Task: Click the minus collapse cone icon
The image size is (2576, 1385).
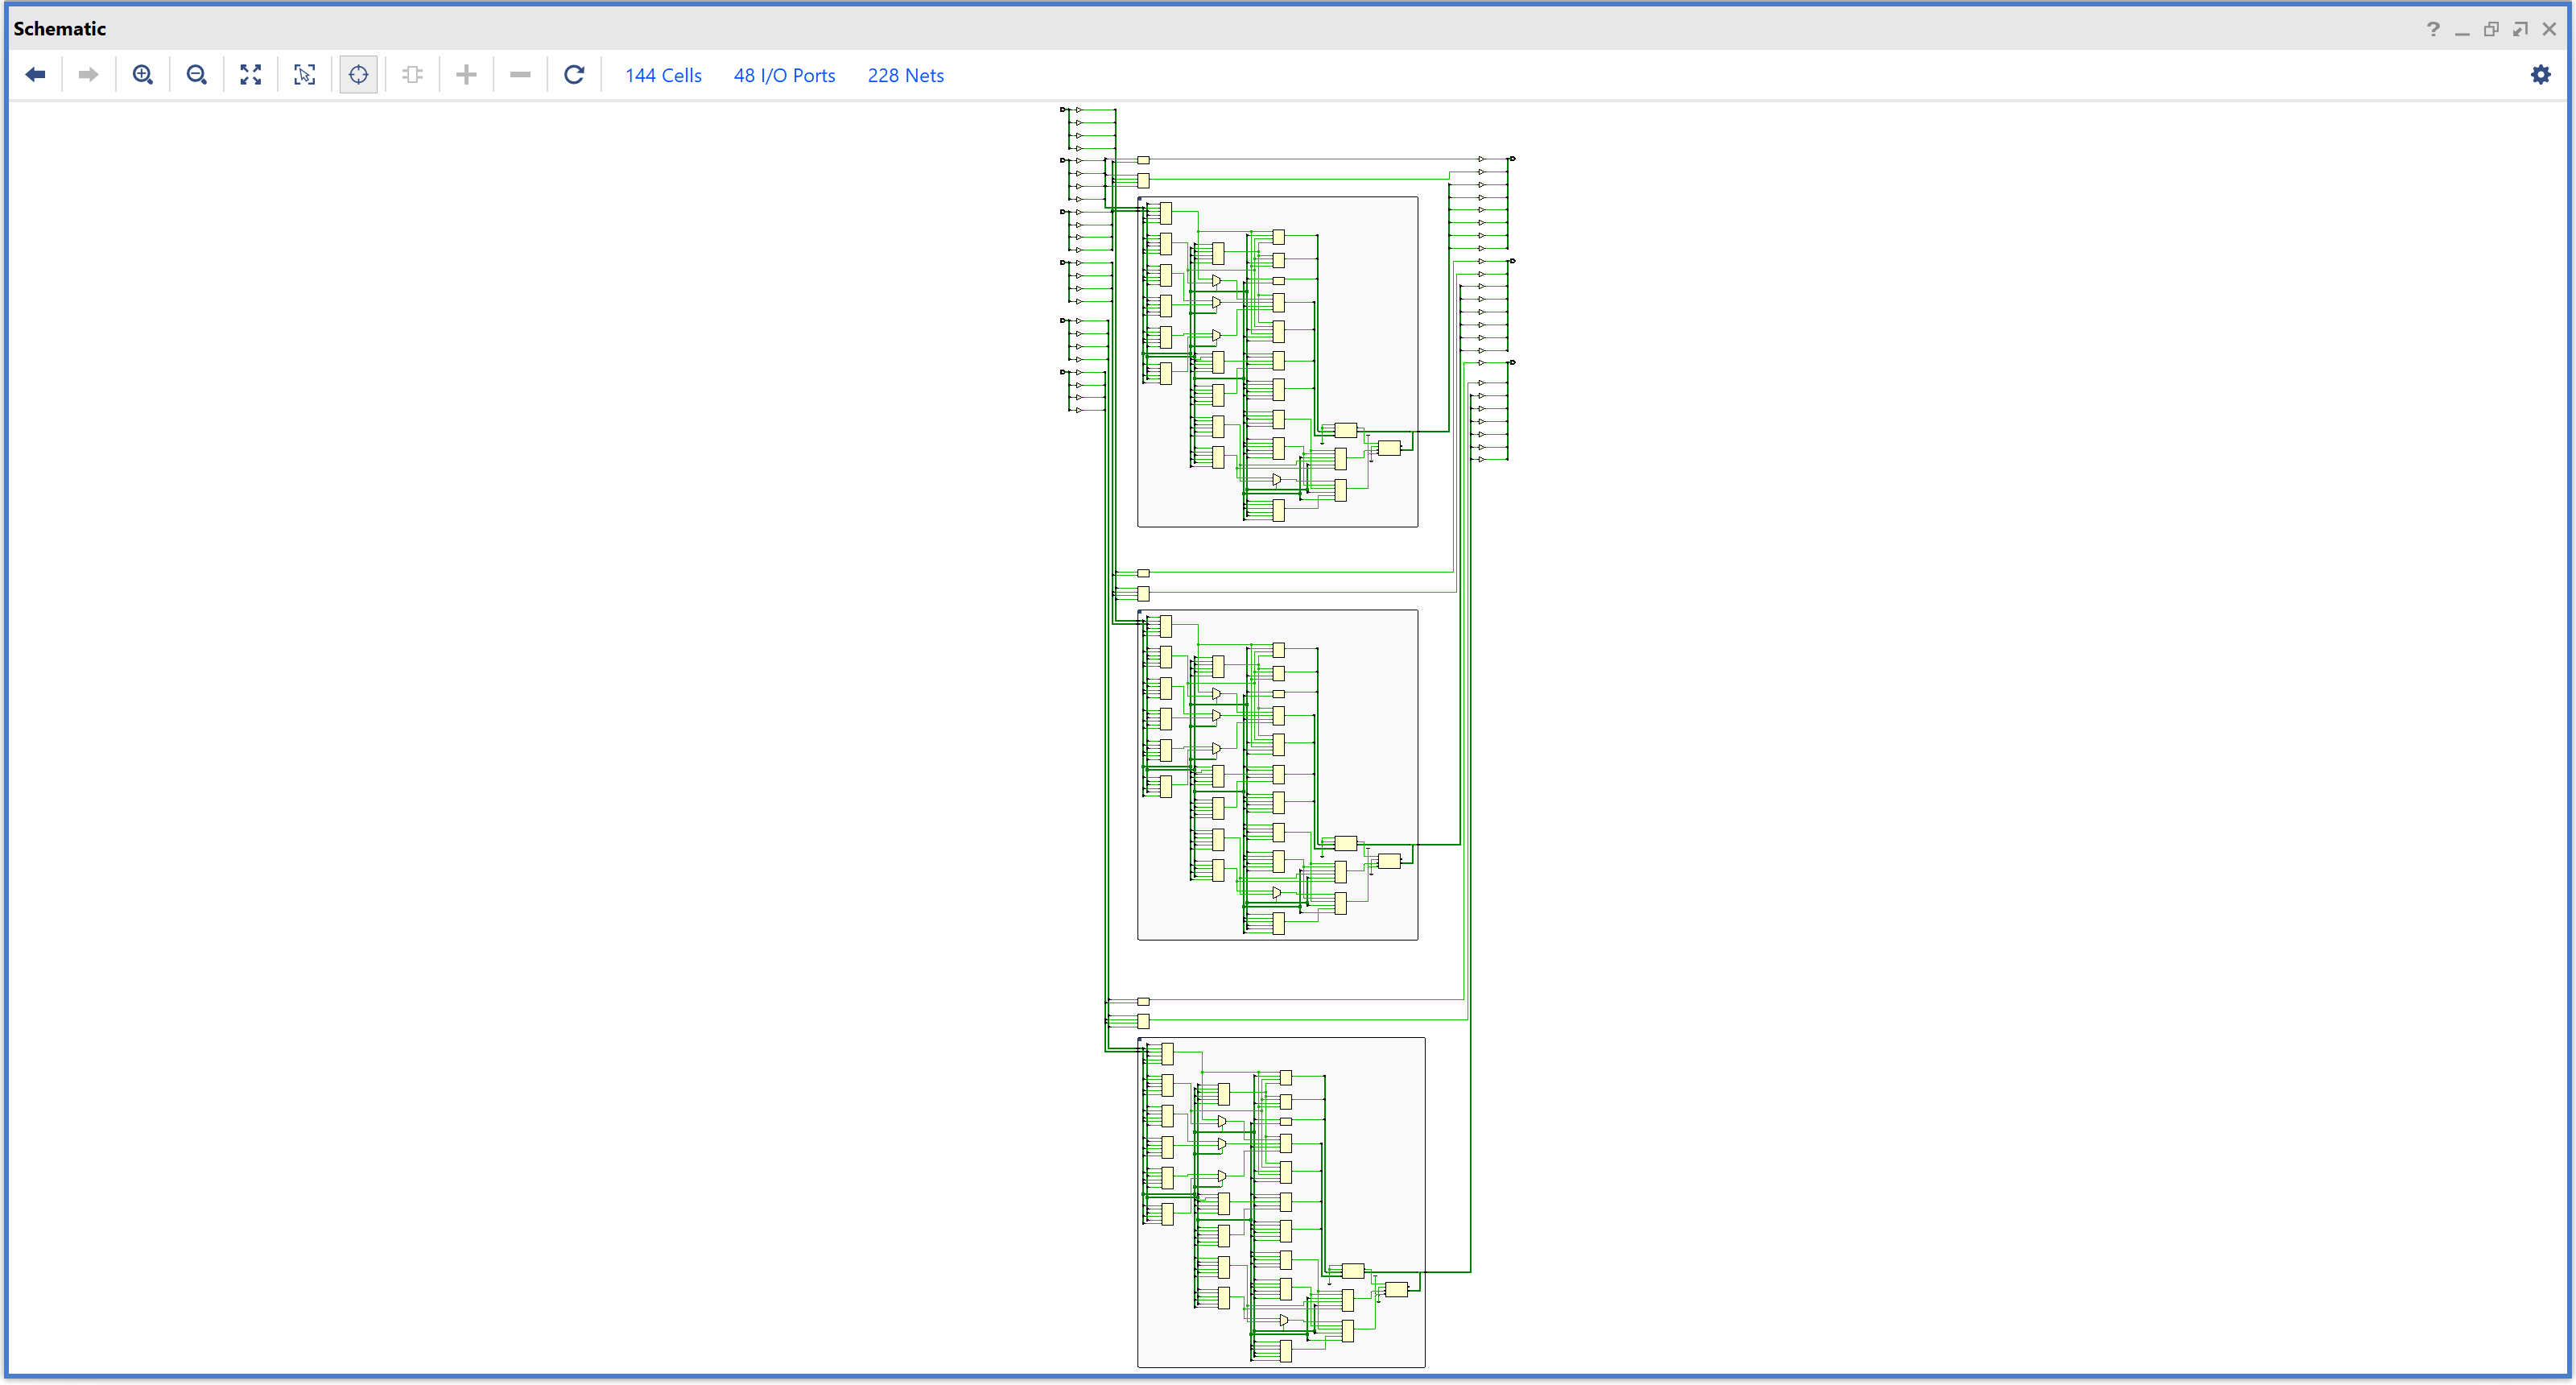Action: [520, 75]
